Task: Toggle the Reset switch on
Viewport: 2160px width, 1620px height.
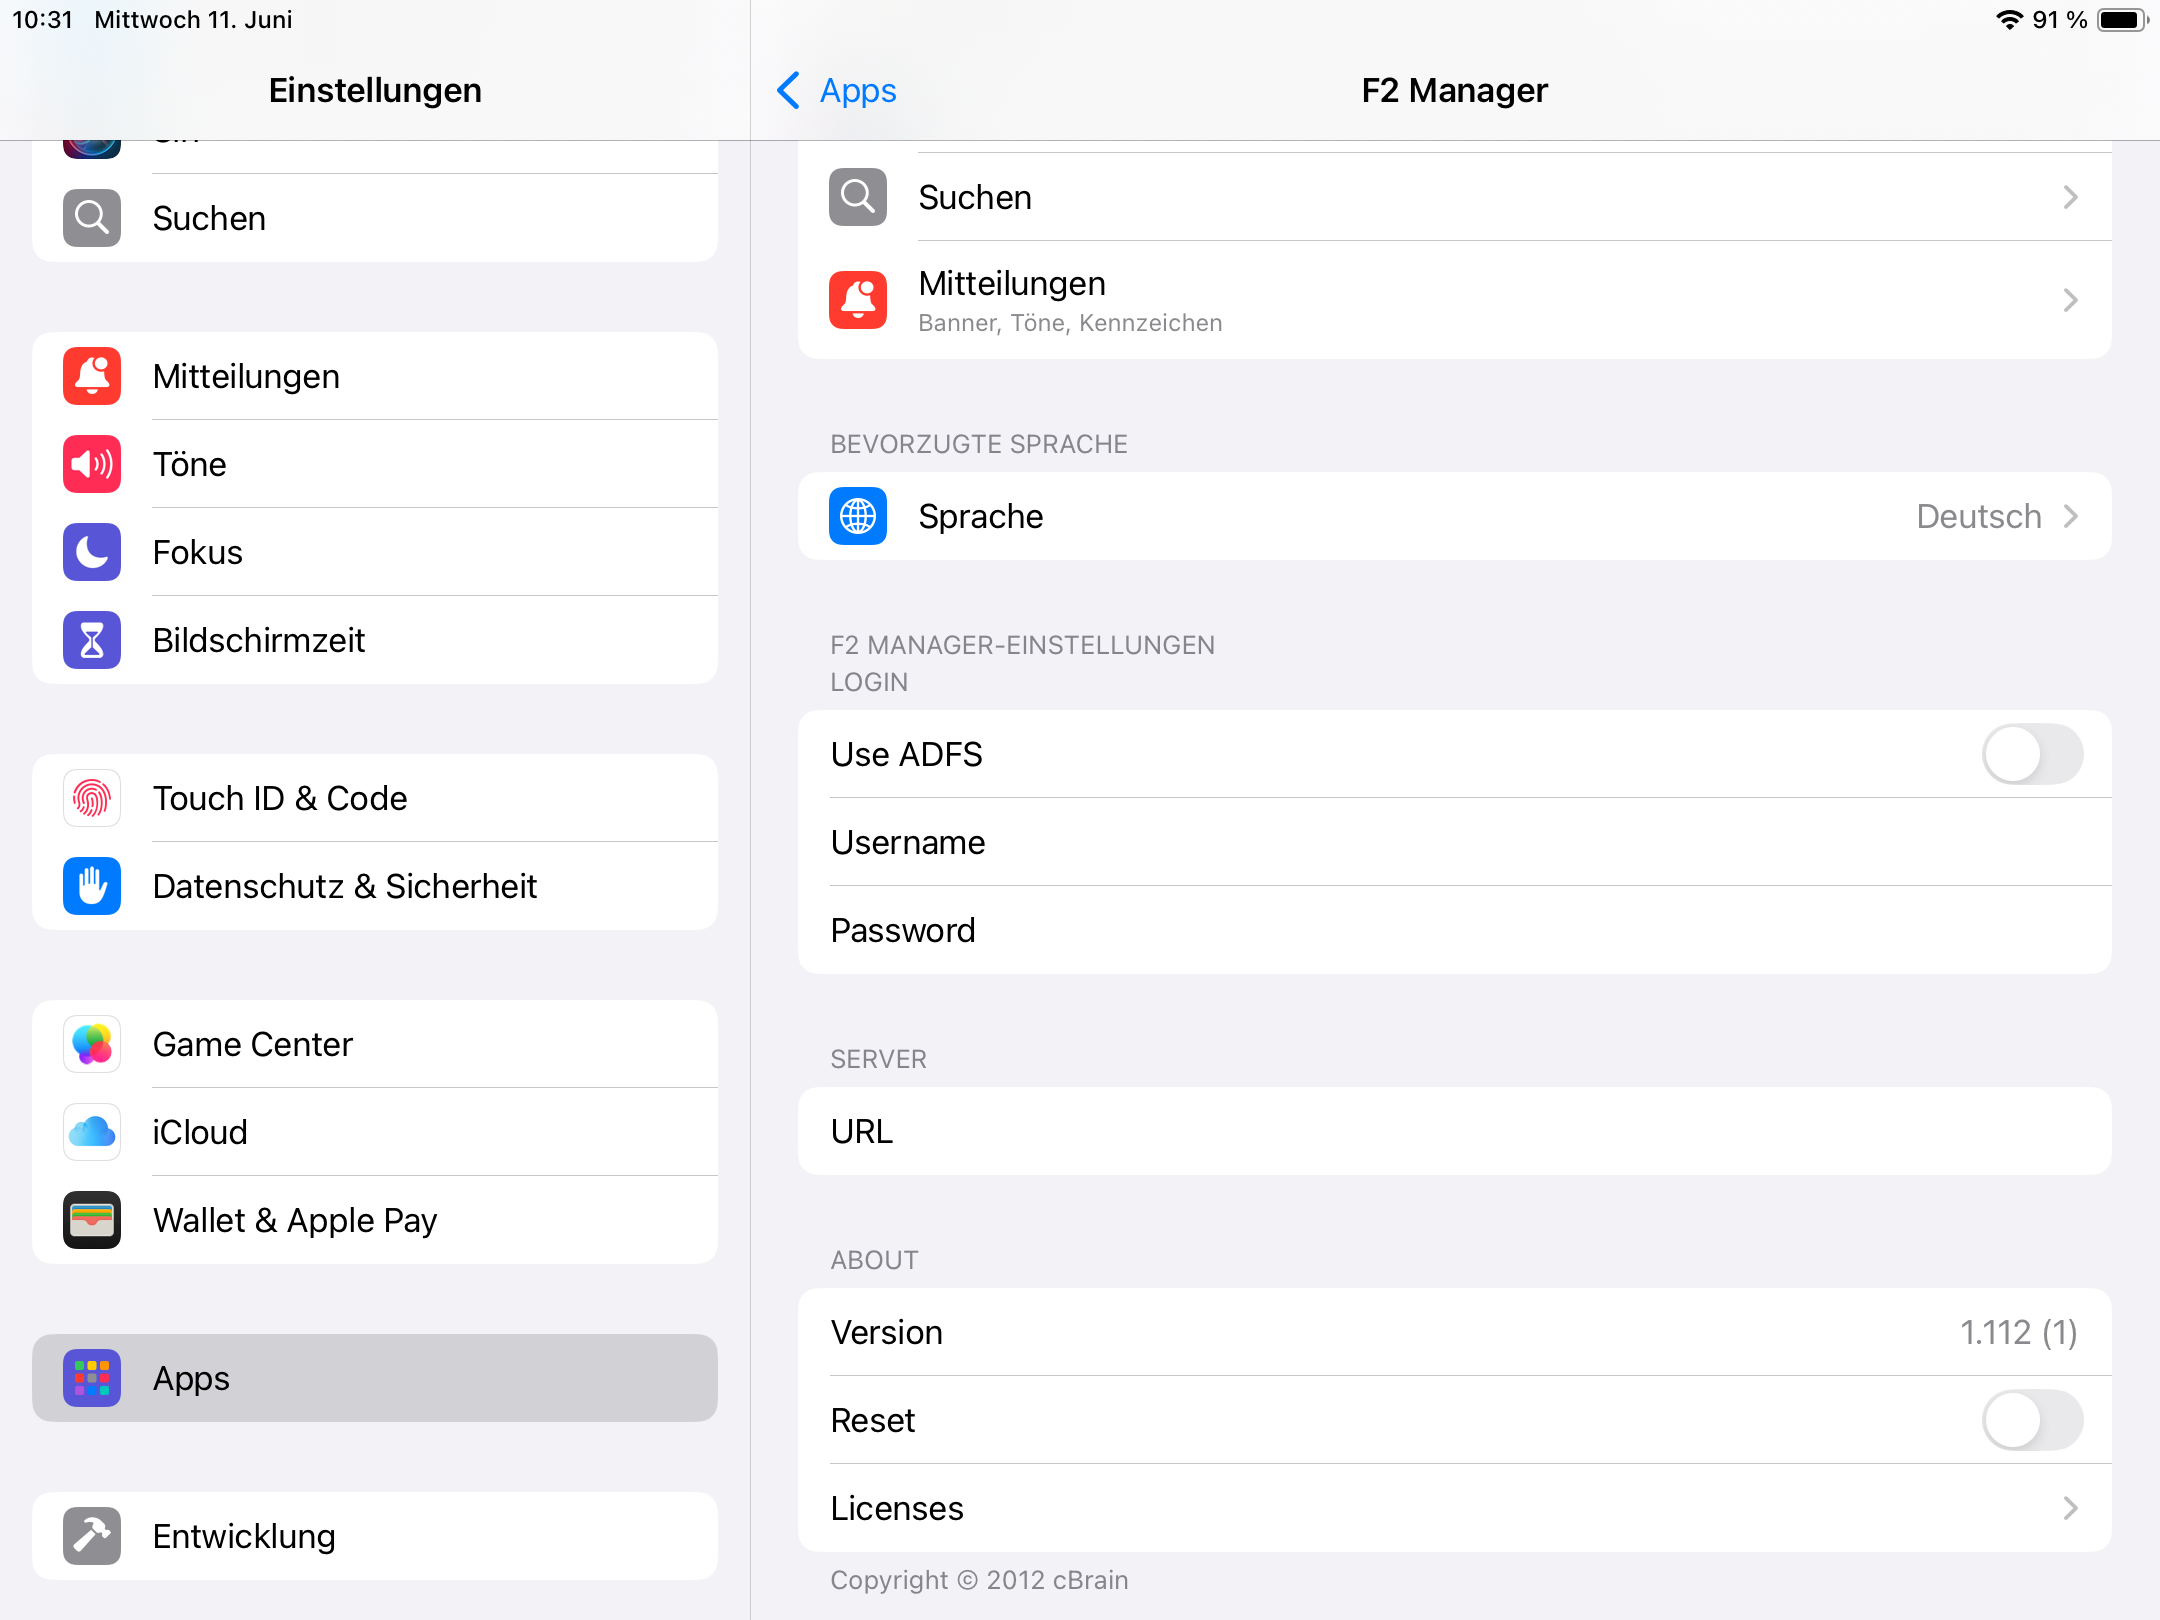Action: (x=2032, y=1420)
